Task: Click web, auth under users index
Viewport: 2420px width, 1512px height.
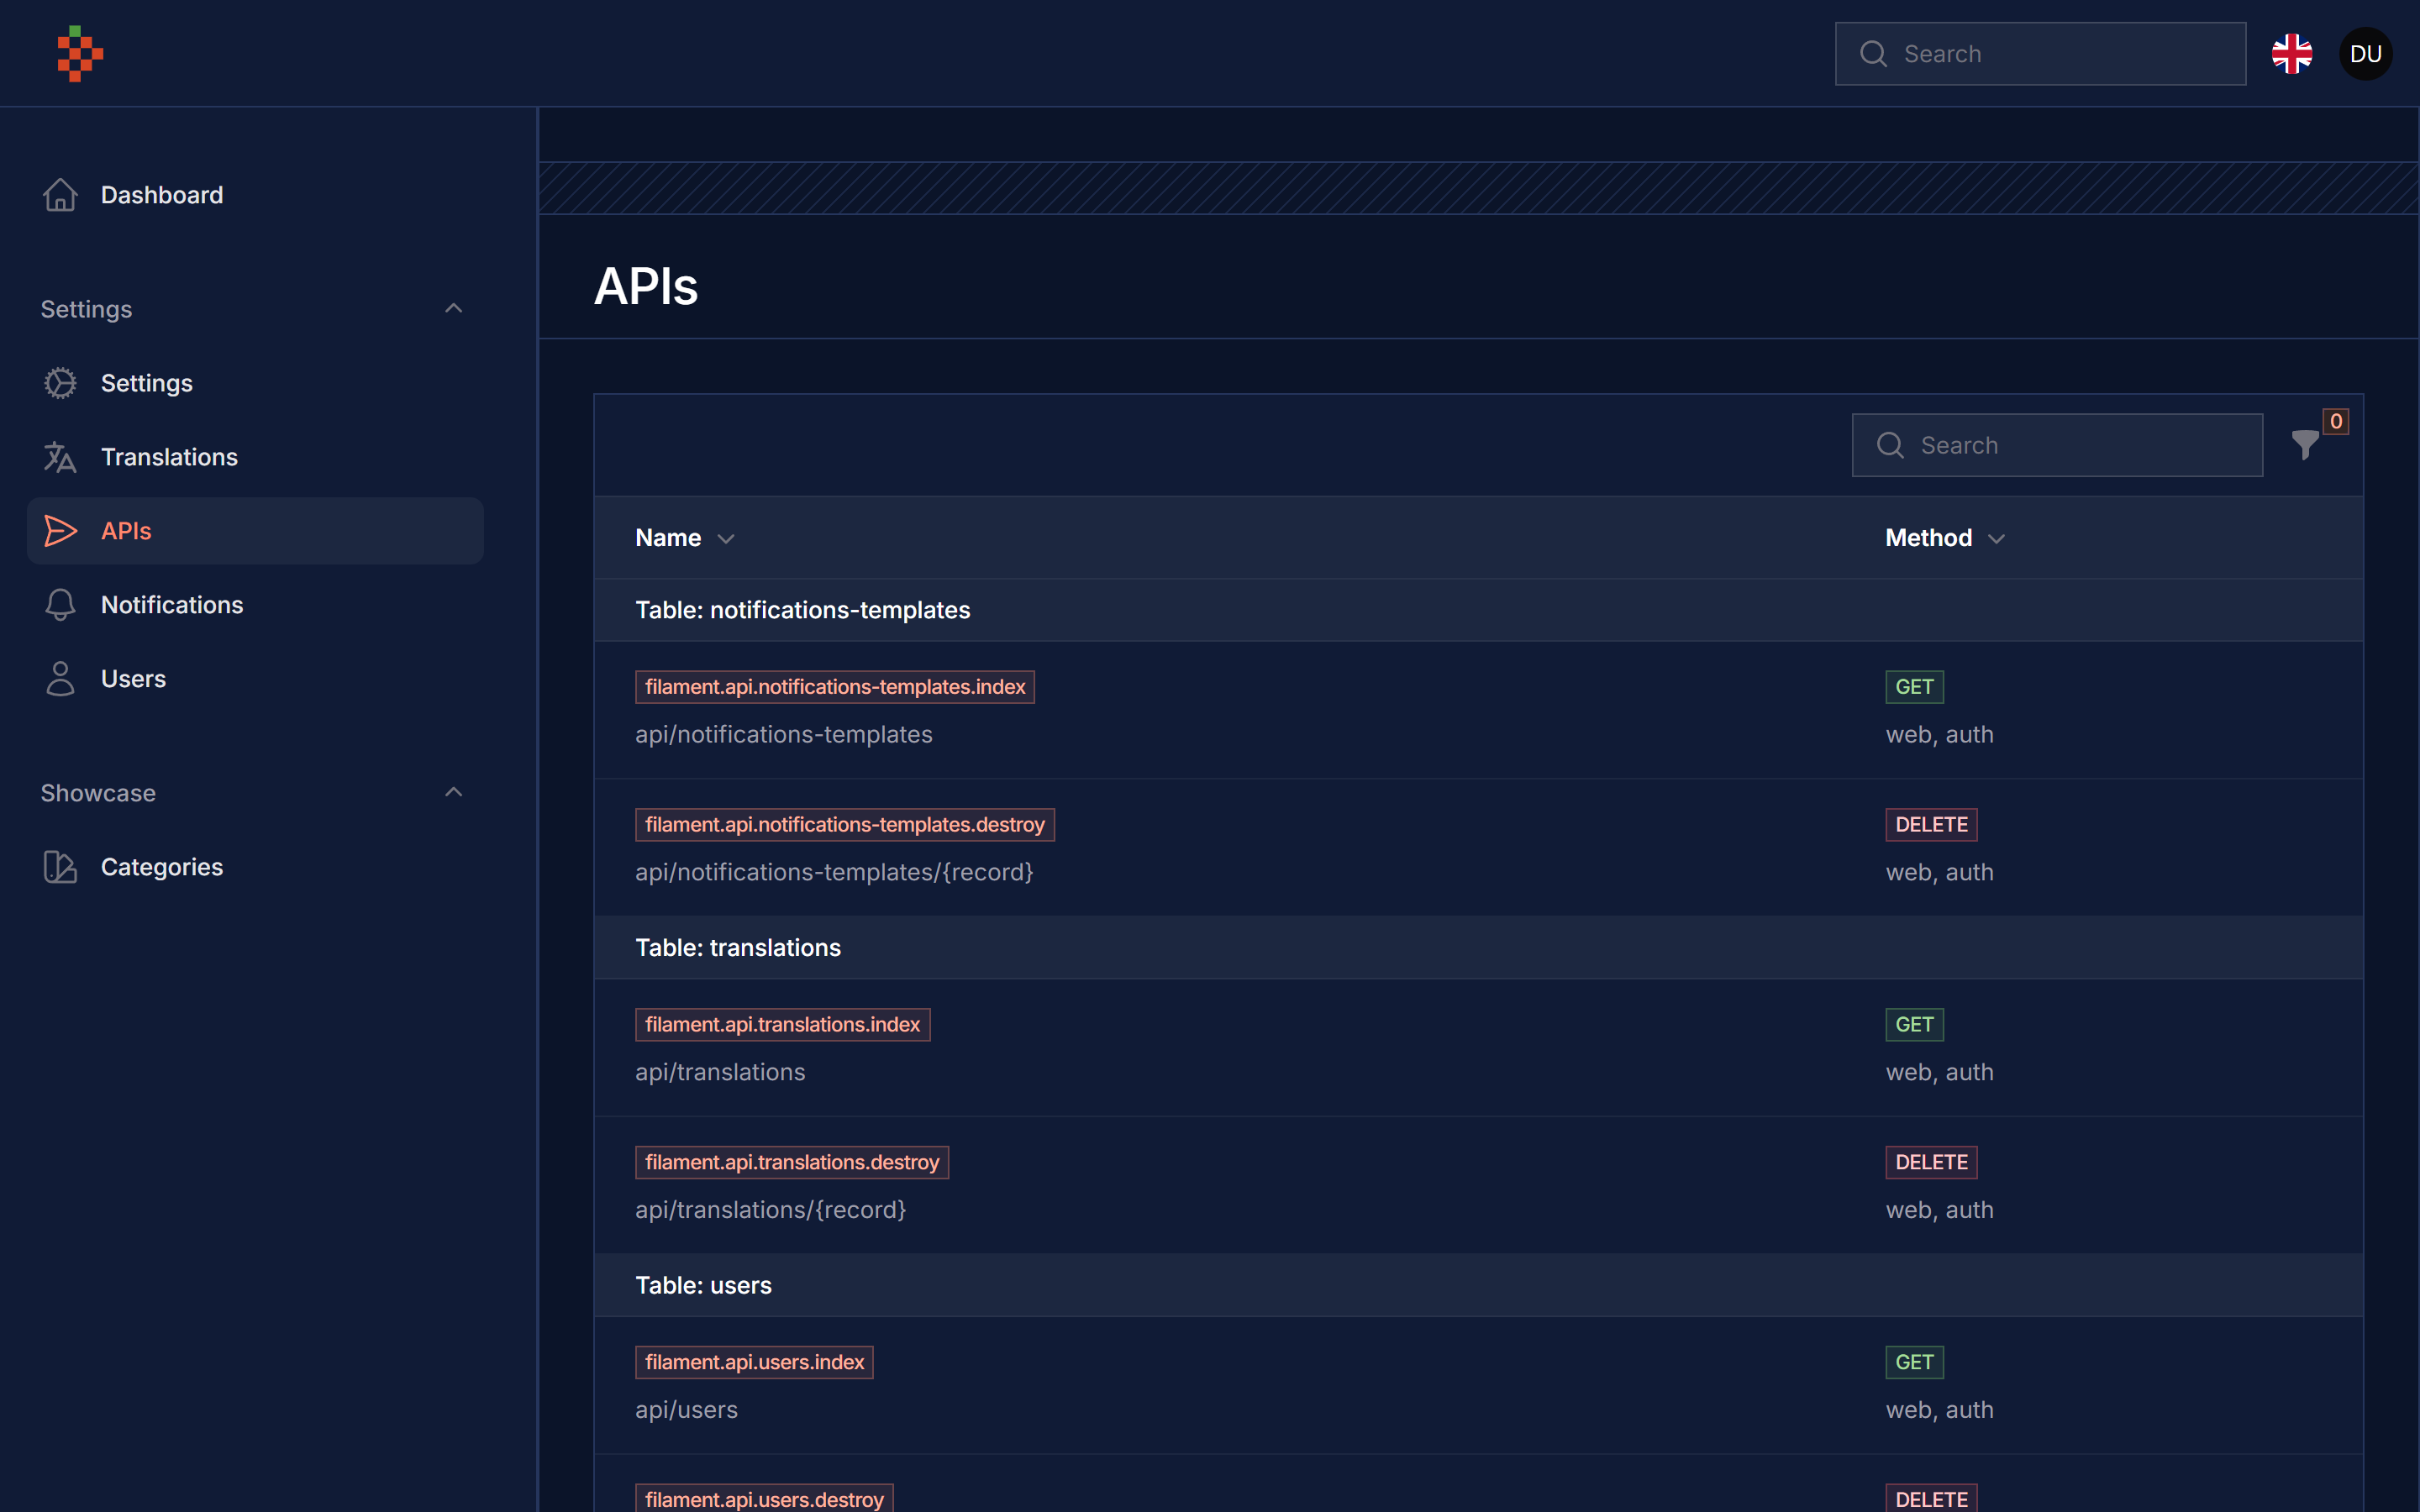Action: coord(1939,1411)
